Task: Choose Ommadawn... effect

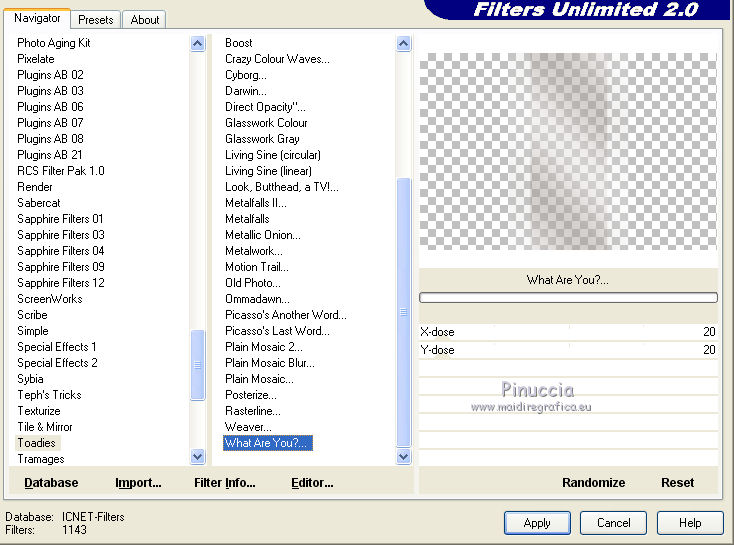Action: [257, 299]
